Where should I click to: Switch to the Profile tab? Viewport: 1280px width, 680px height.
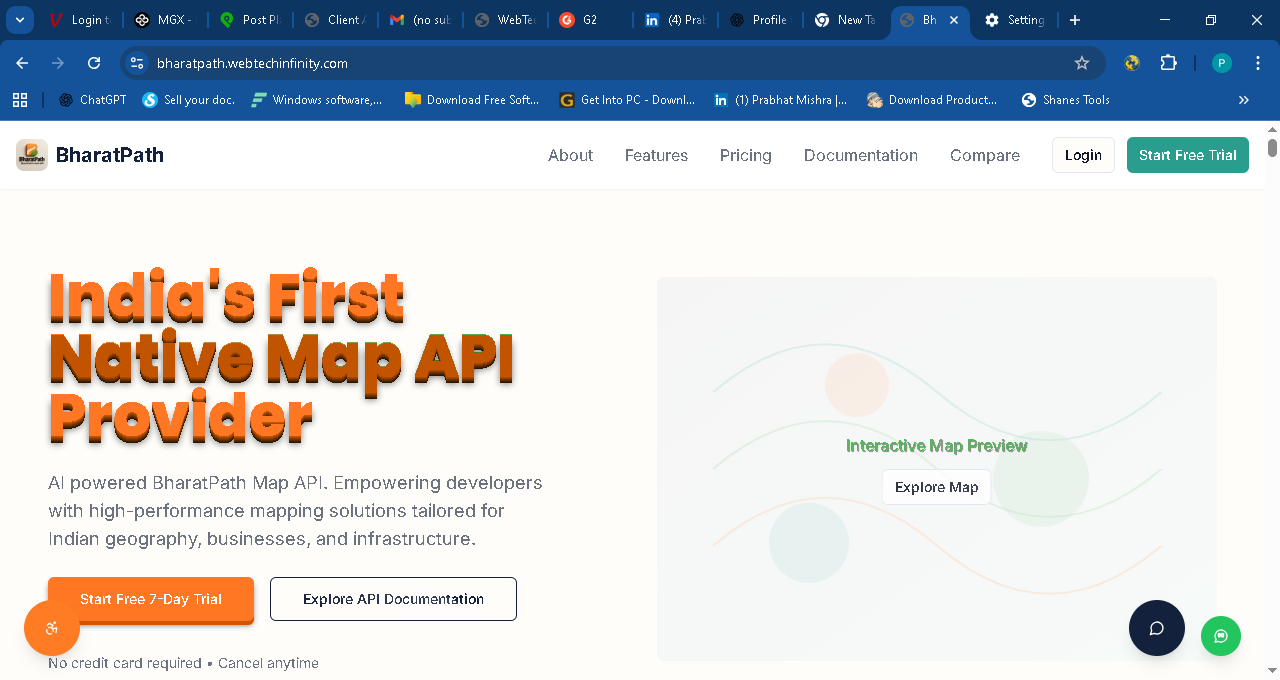click(x=760, y=20)
